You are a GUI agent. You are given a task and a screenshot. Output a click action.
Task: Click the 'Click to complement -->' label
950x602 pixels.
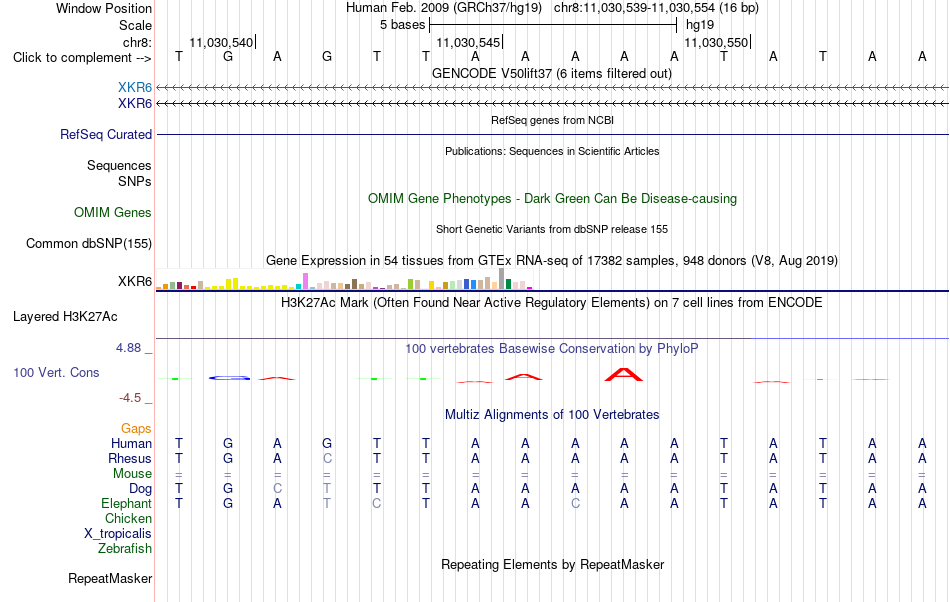[82, 58]
